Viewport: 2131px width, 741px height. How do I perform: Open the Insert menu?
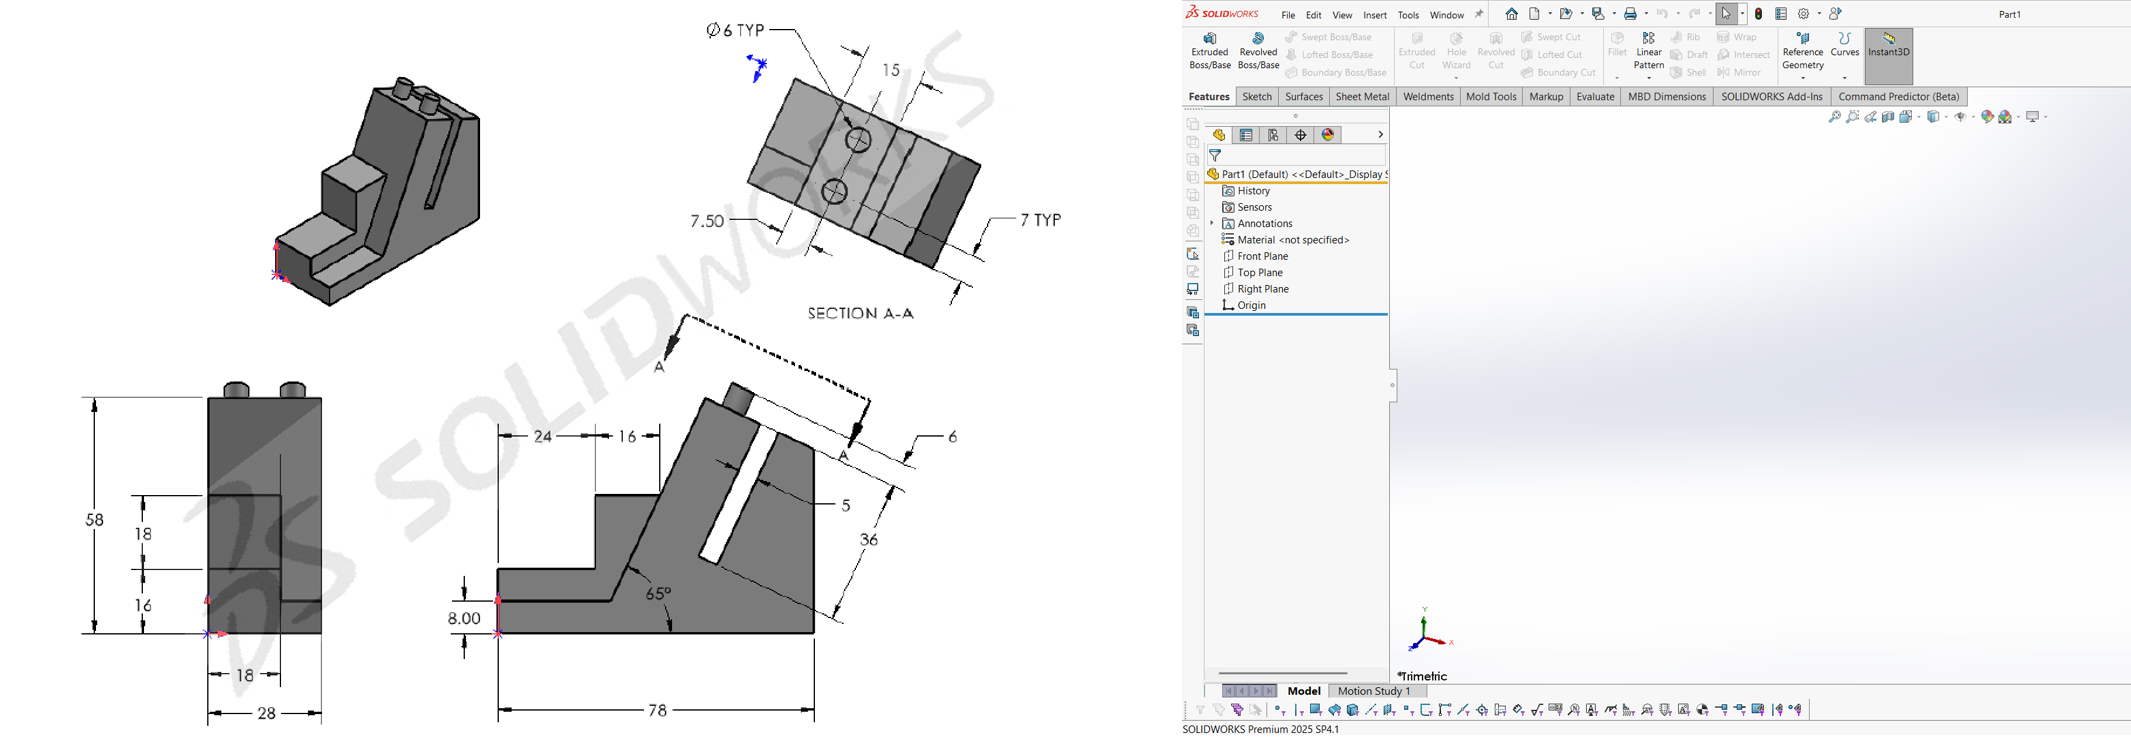[x=1375, y=15]
